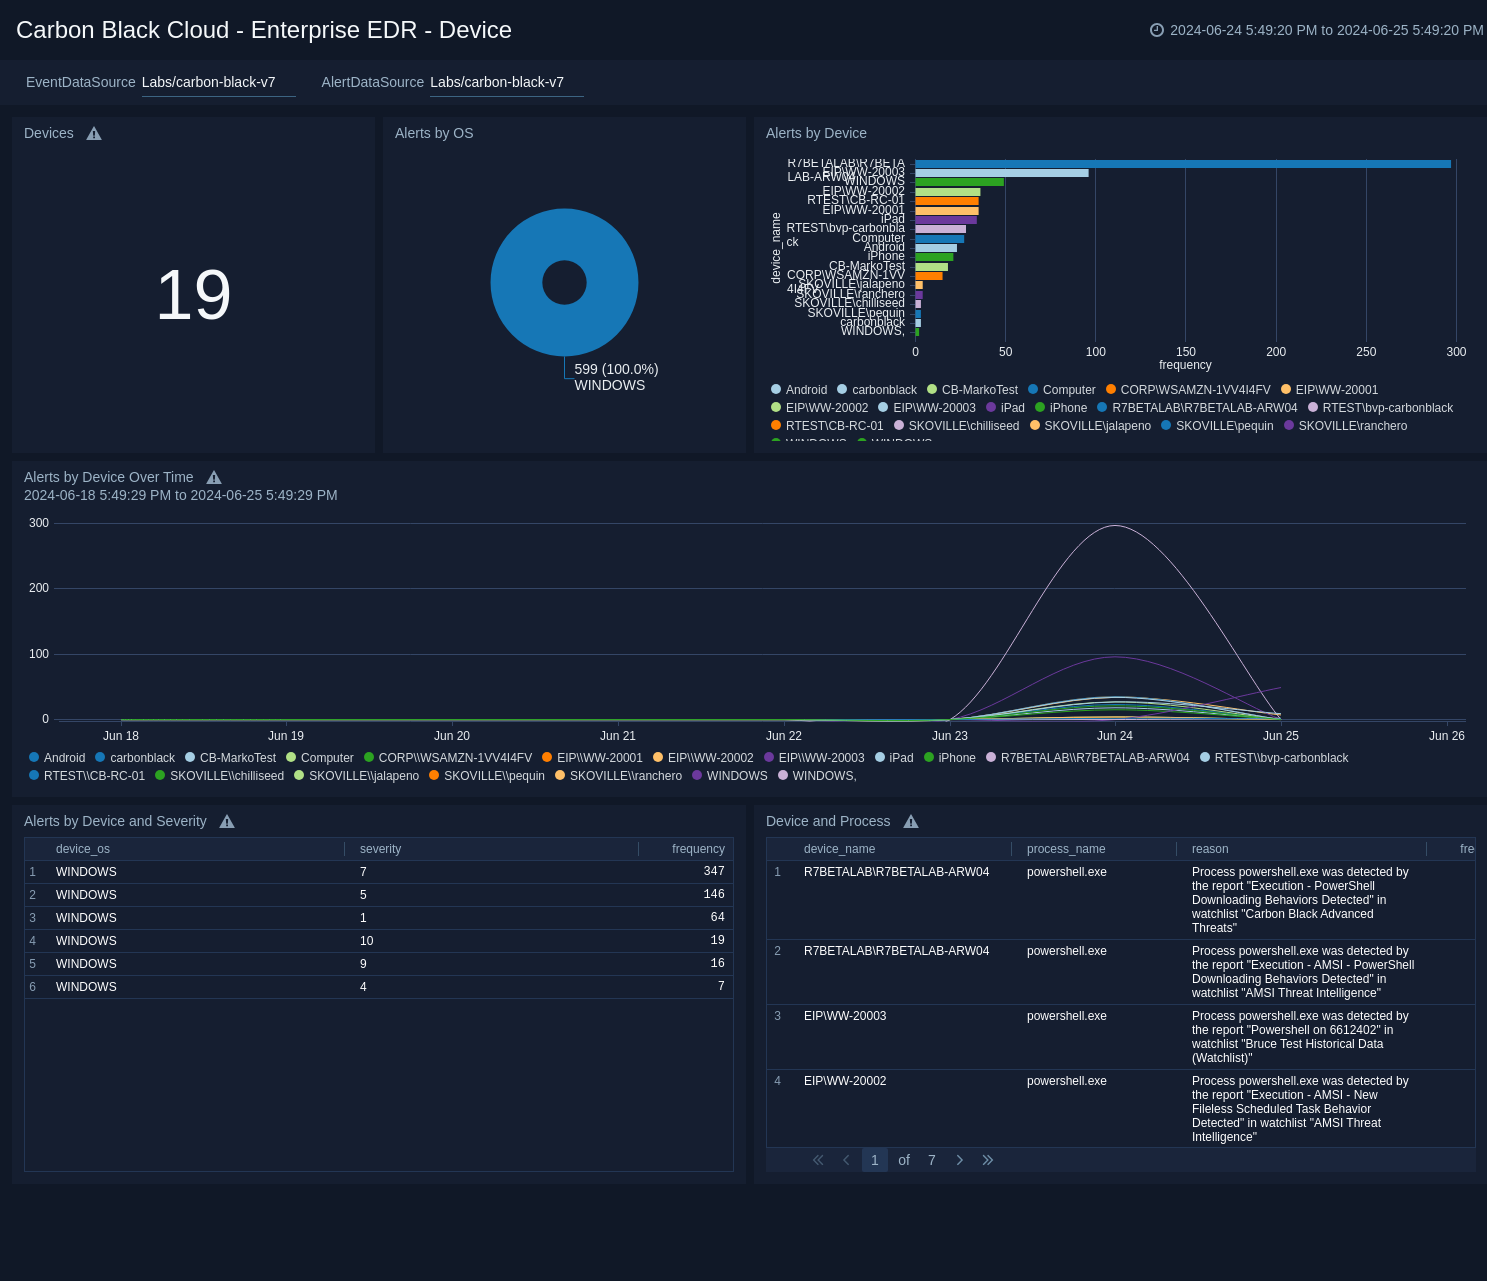Screen dimensions: 1487x1281
Task: Click the colored dot next to CB-MarkoTest legend entry
Action: (932, 389)
